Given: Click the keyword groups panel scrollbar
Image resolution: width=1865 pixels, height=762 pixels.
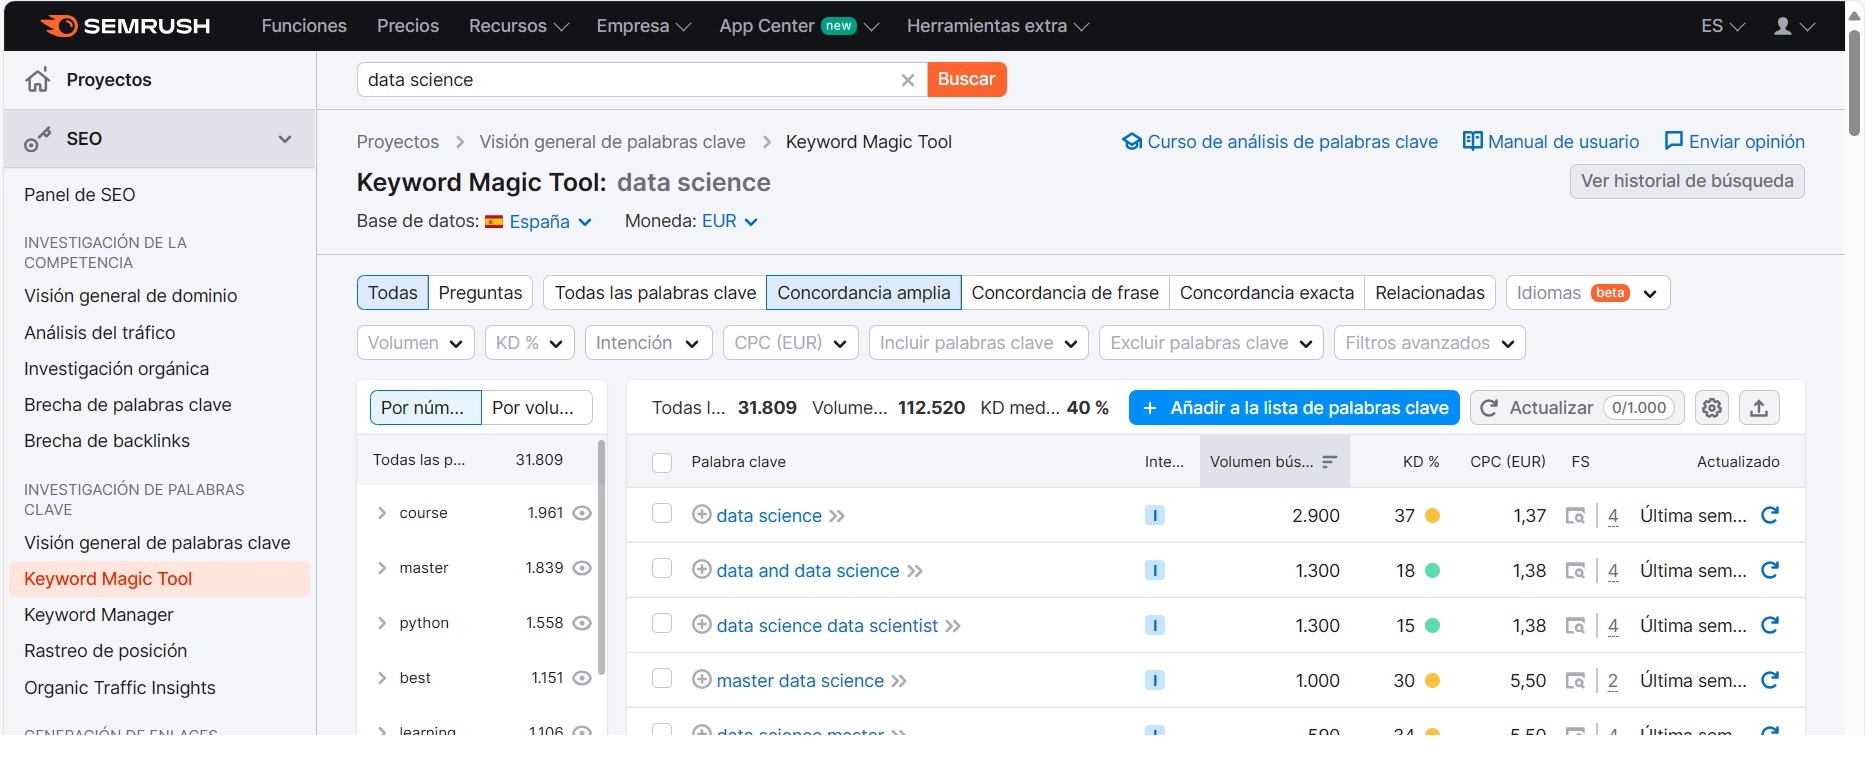Looking at the screenshot, I should point(601,557).
